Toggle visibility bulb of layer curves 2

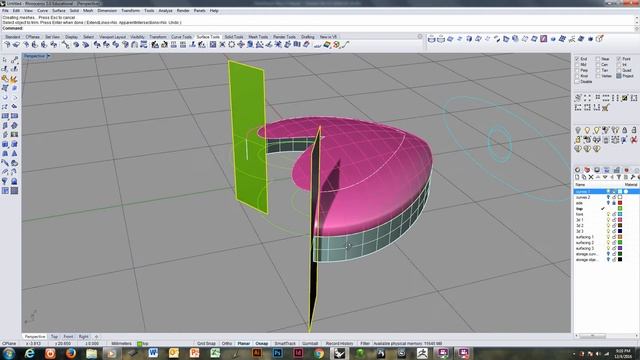608,197
